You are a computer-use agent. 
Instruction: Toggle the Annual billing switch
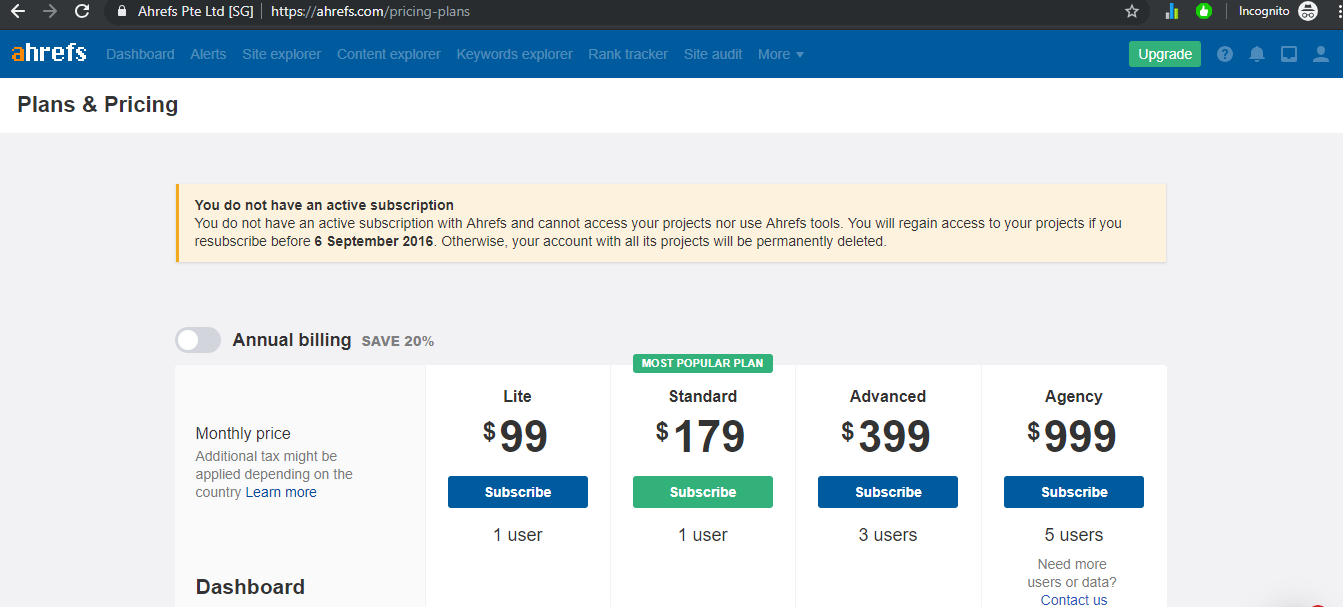click(198, 340)
